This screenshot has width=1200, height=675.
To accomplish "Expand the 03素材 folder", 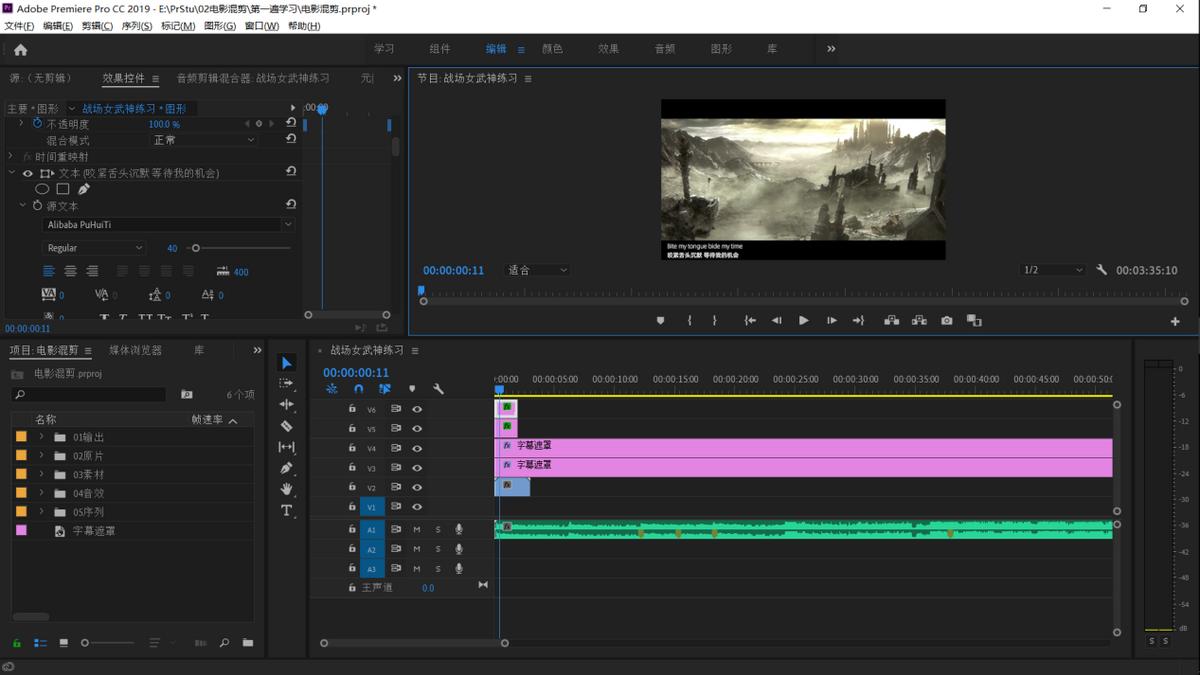I will 41,475.
